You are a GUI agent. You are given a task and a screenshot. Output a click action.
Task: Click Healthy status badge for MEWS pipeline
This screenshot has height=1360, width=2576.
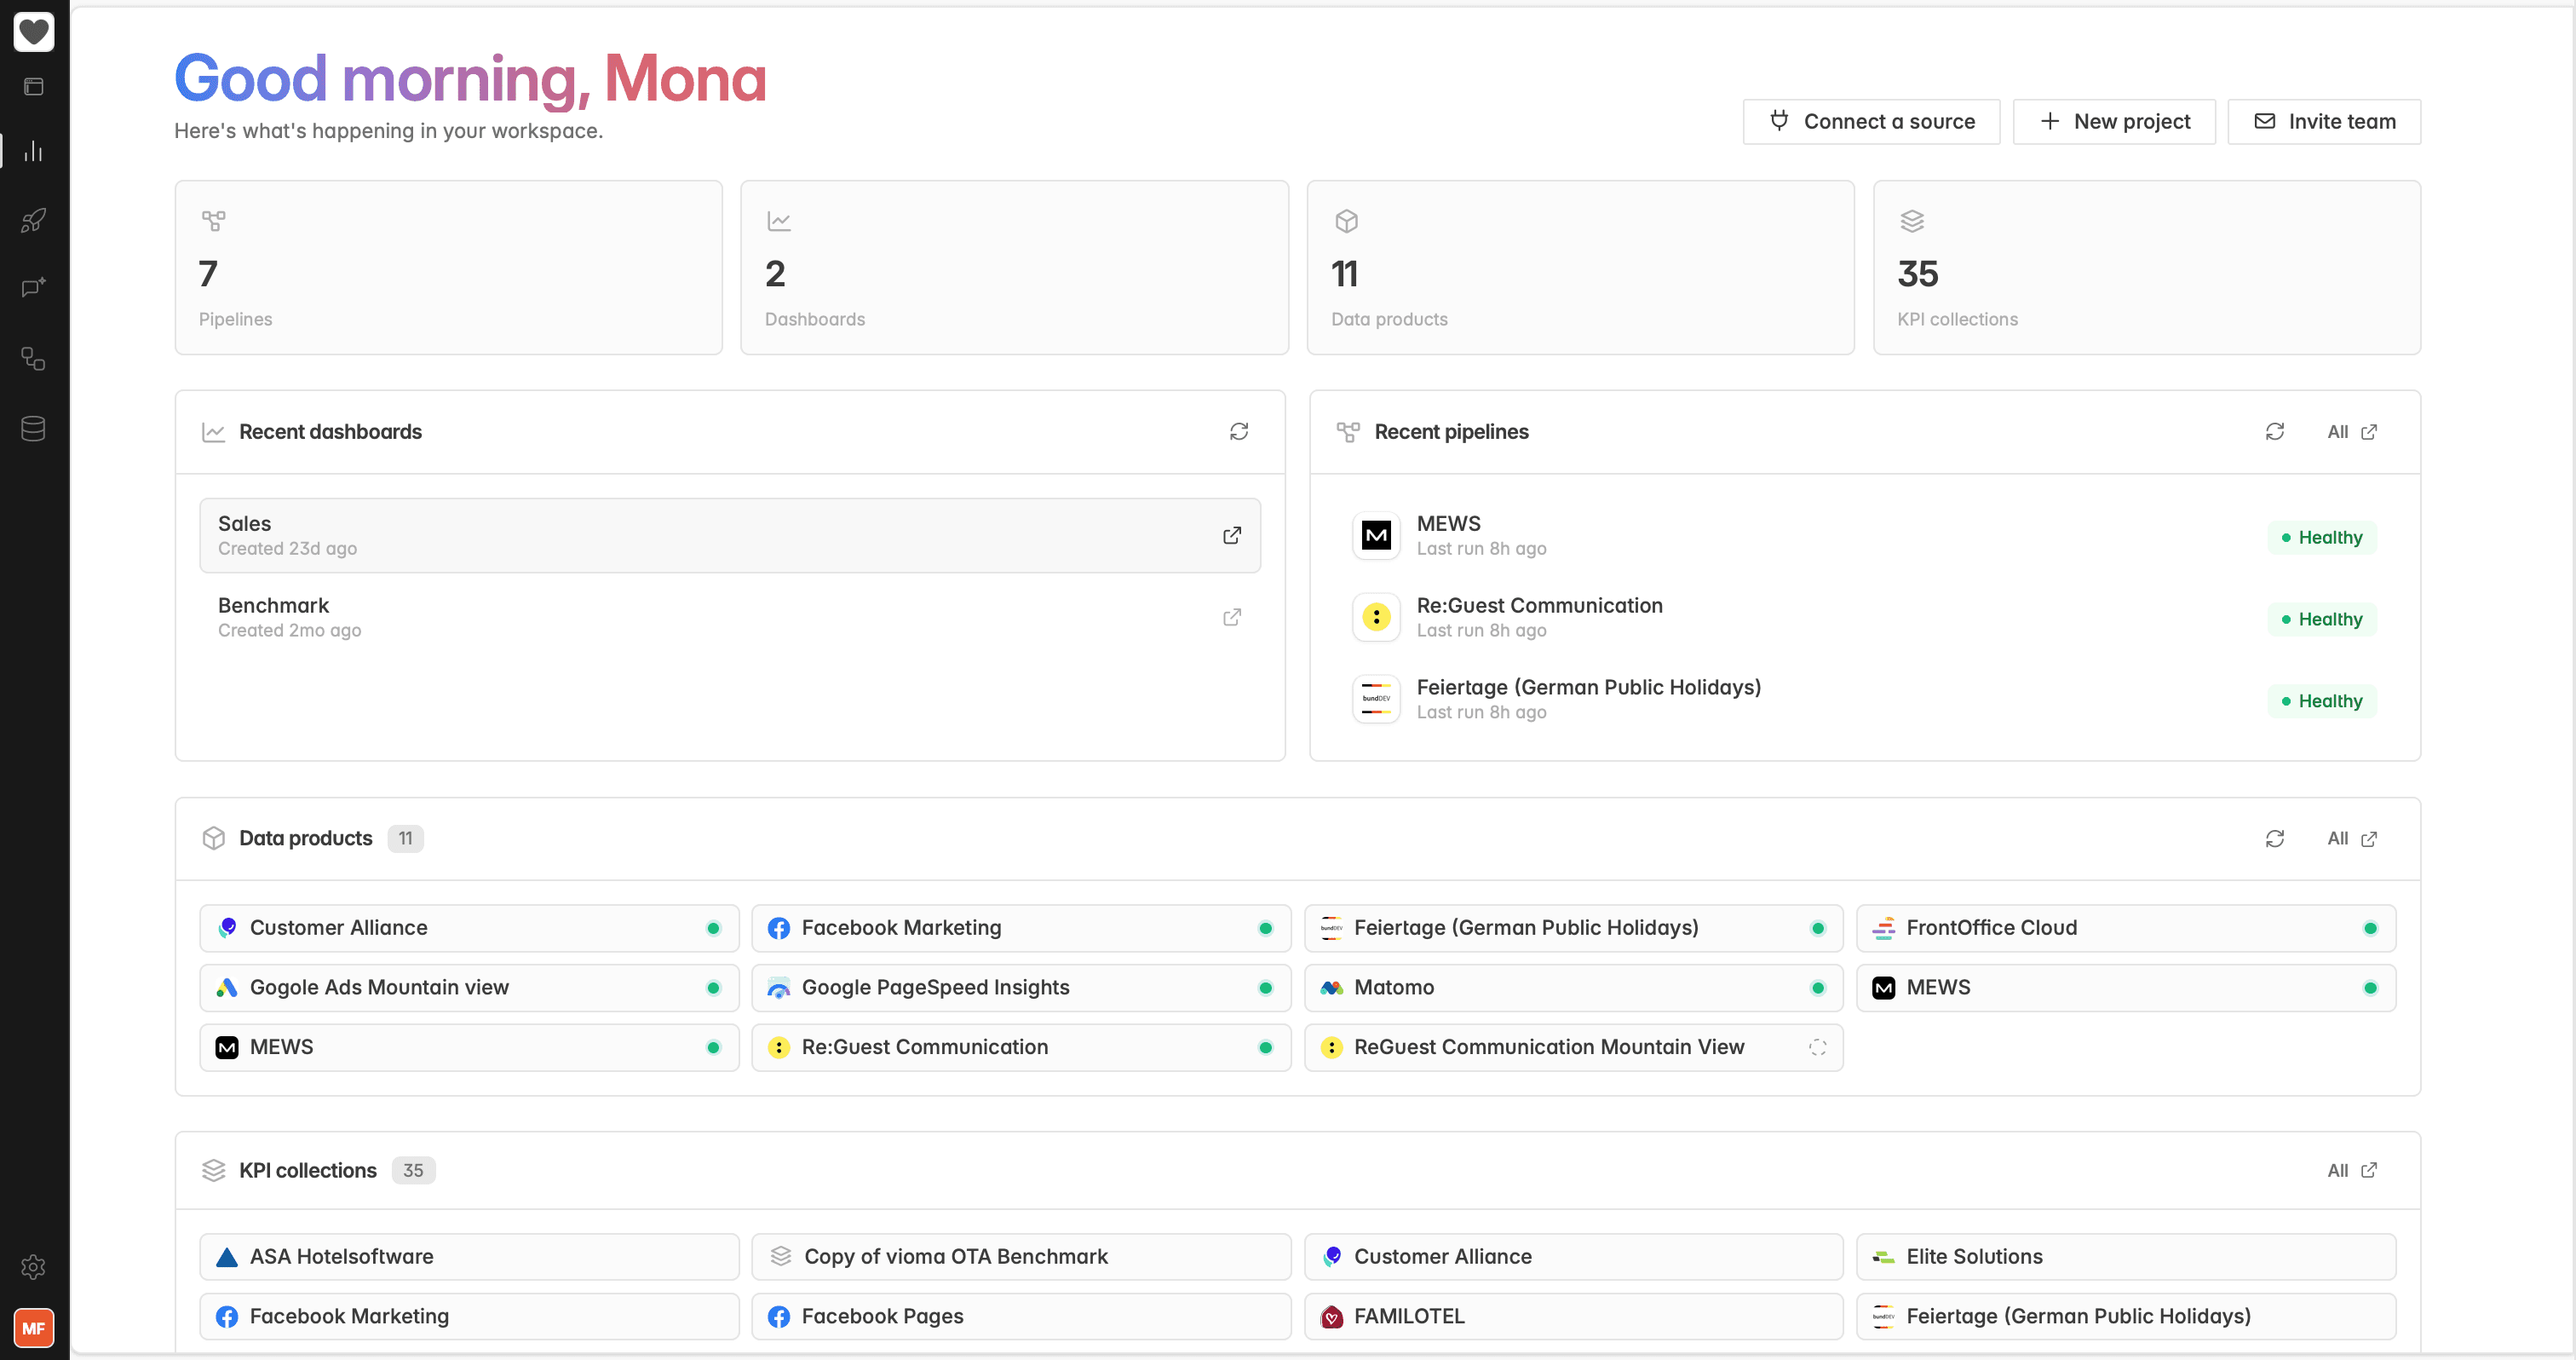2321,538
